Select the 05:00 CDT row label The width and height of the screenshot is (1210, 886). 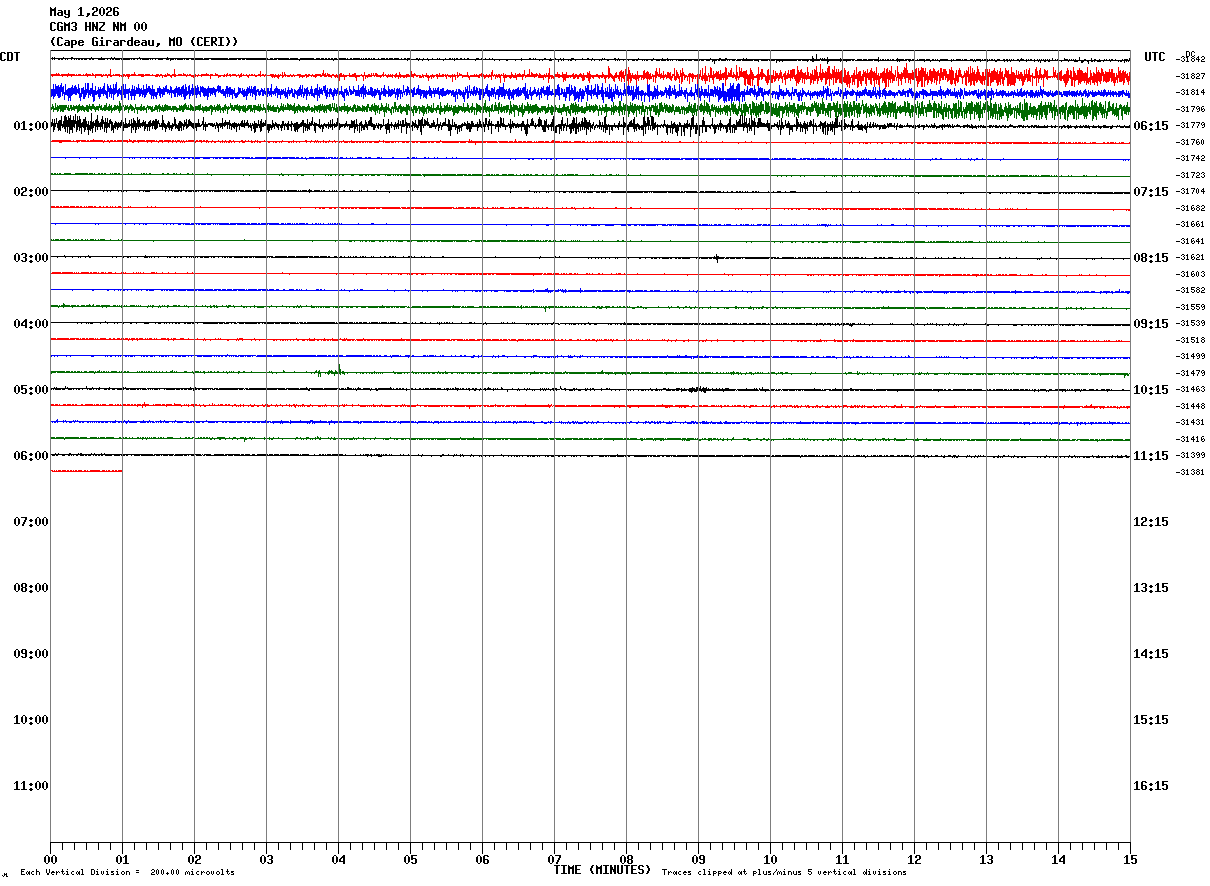pos(31,390)
